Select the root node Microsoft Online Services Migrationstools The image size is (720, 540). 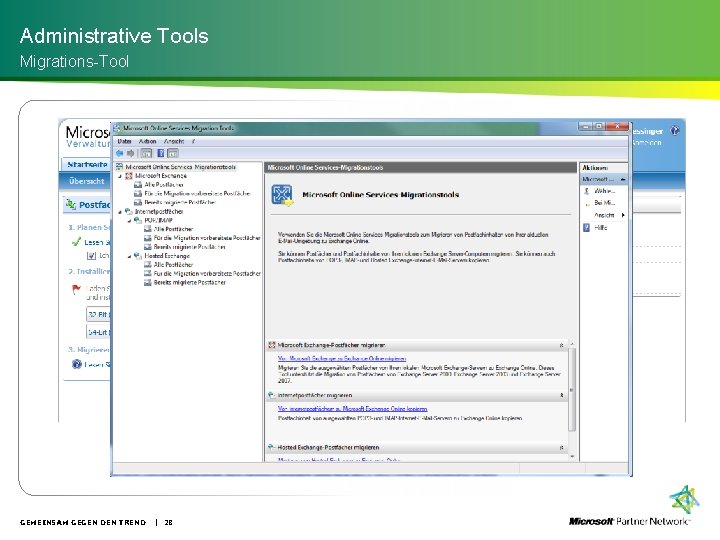(180, 167)
